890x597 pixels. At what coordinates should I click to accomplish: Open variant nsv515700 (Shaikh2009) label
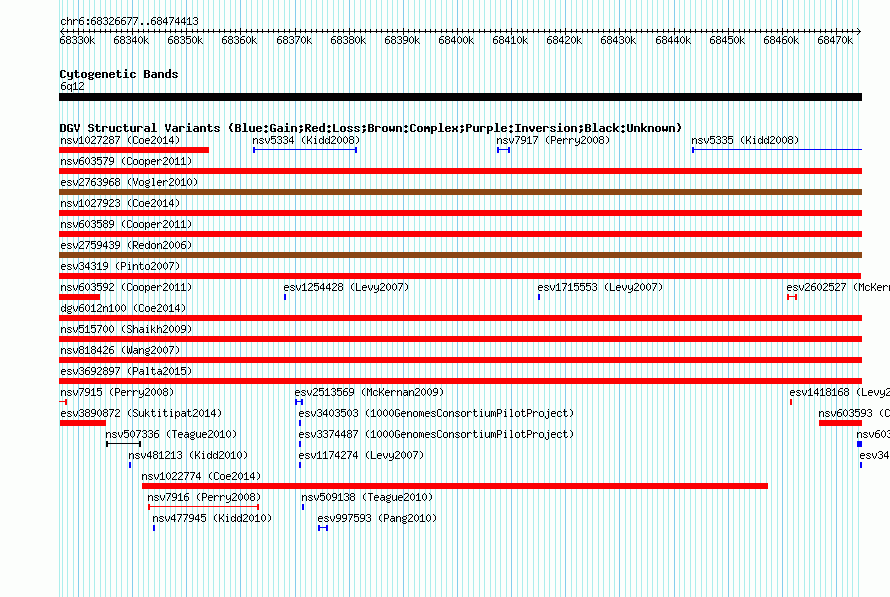pyautogui.click(x=126, y=329)
